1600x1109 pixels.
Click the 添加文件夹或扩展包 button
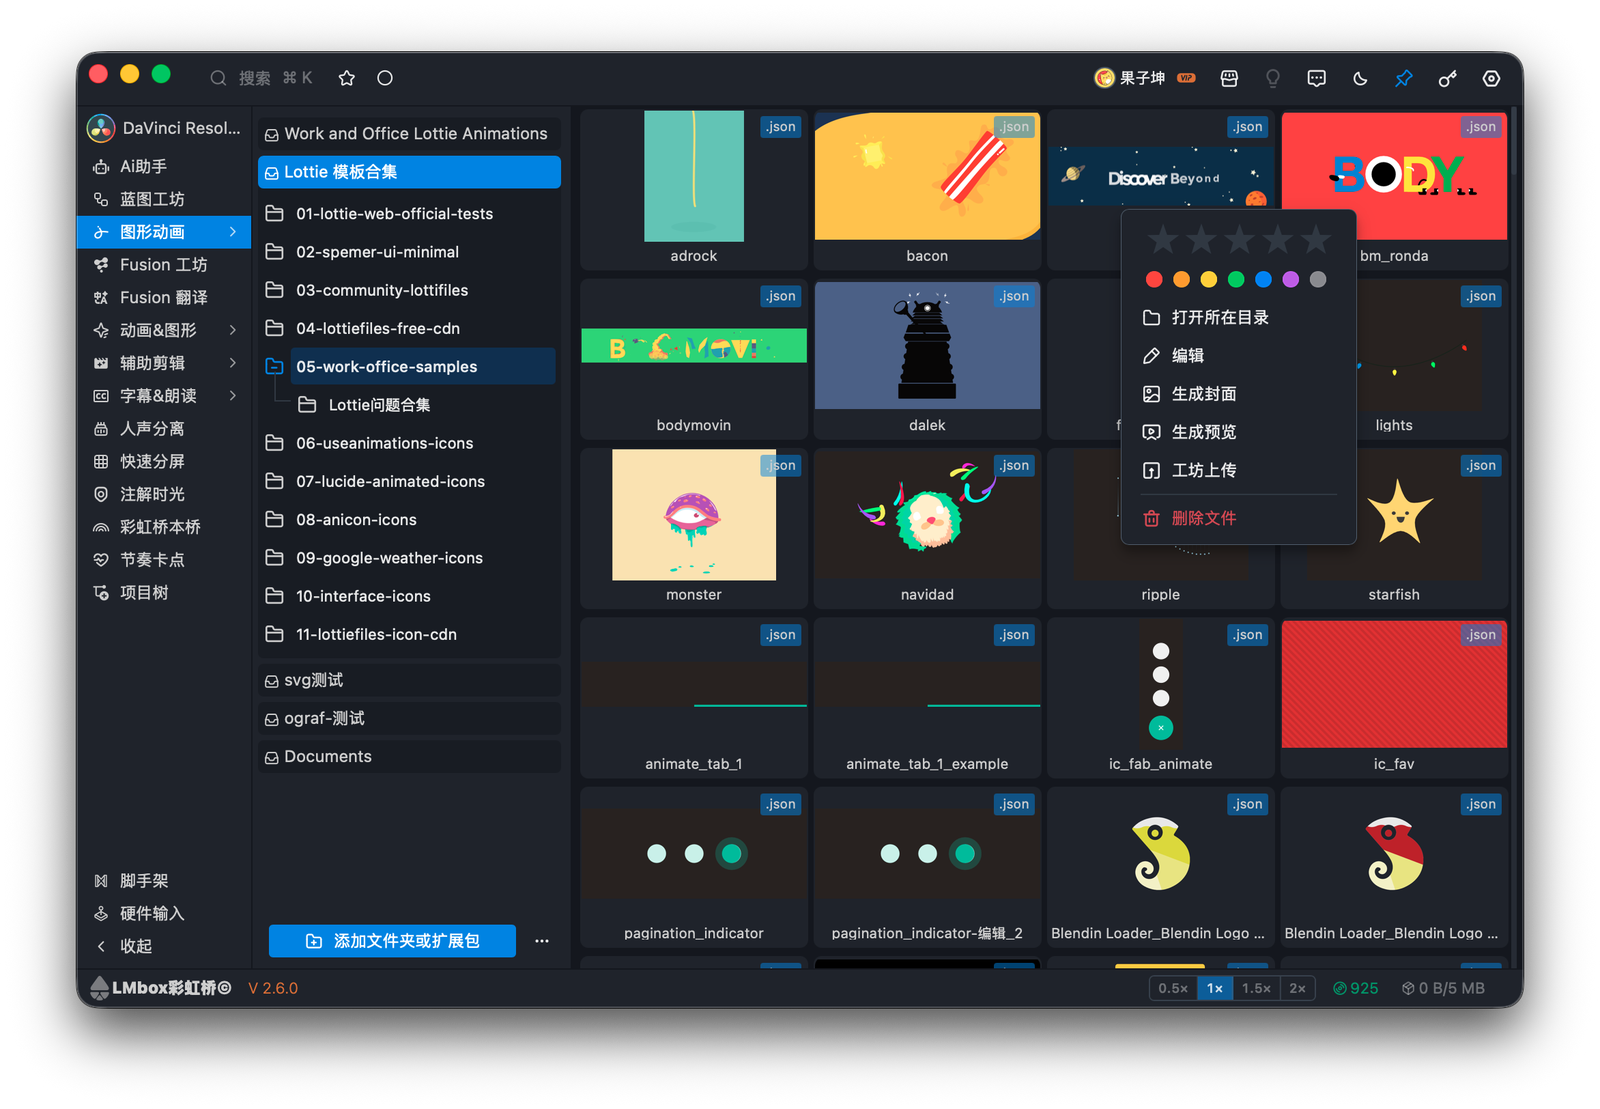(x=392, y=941)
